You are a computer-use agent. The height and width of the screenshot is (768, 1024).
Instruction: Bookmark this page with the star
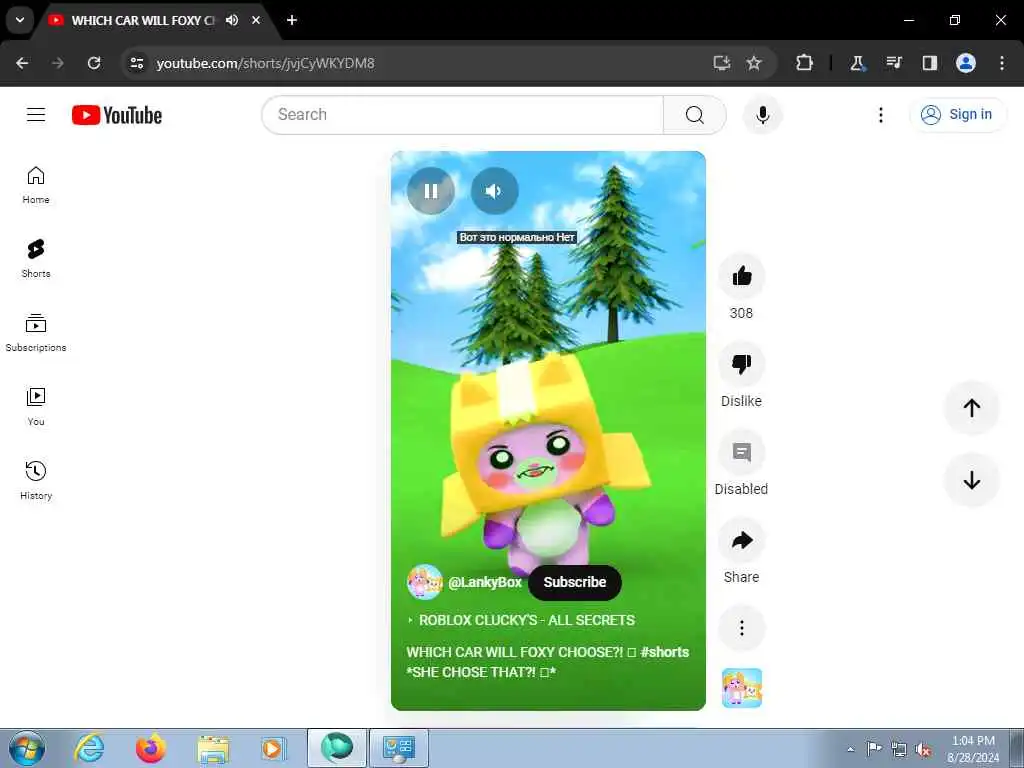pyautogui.click(x=754, y=63)
